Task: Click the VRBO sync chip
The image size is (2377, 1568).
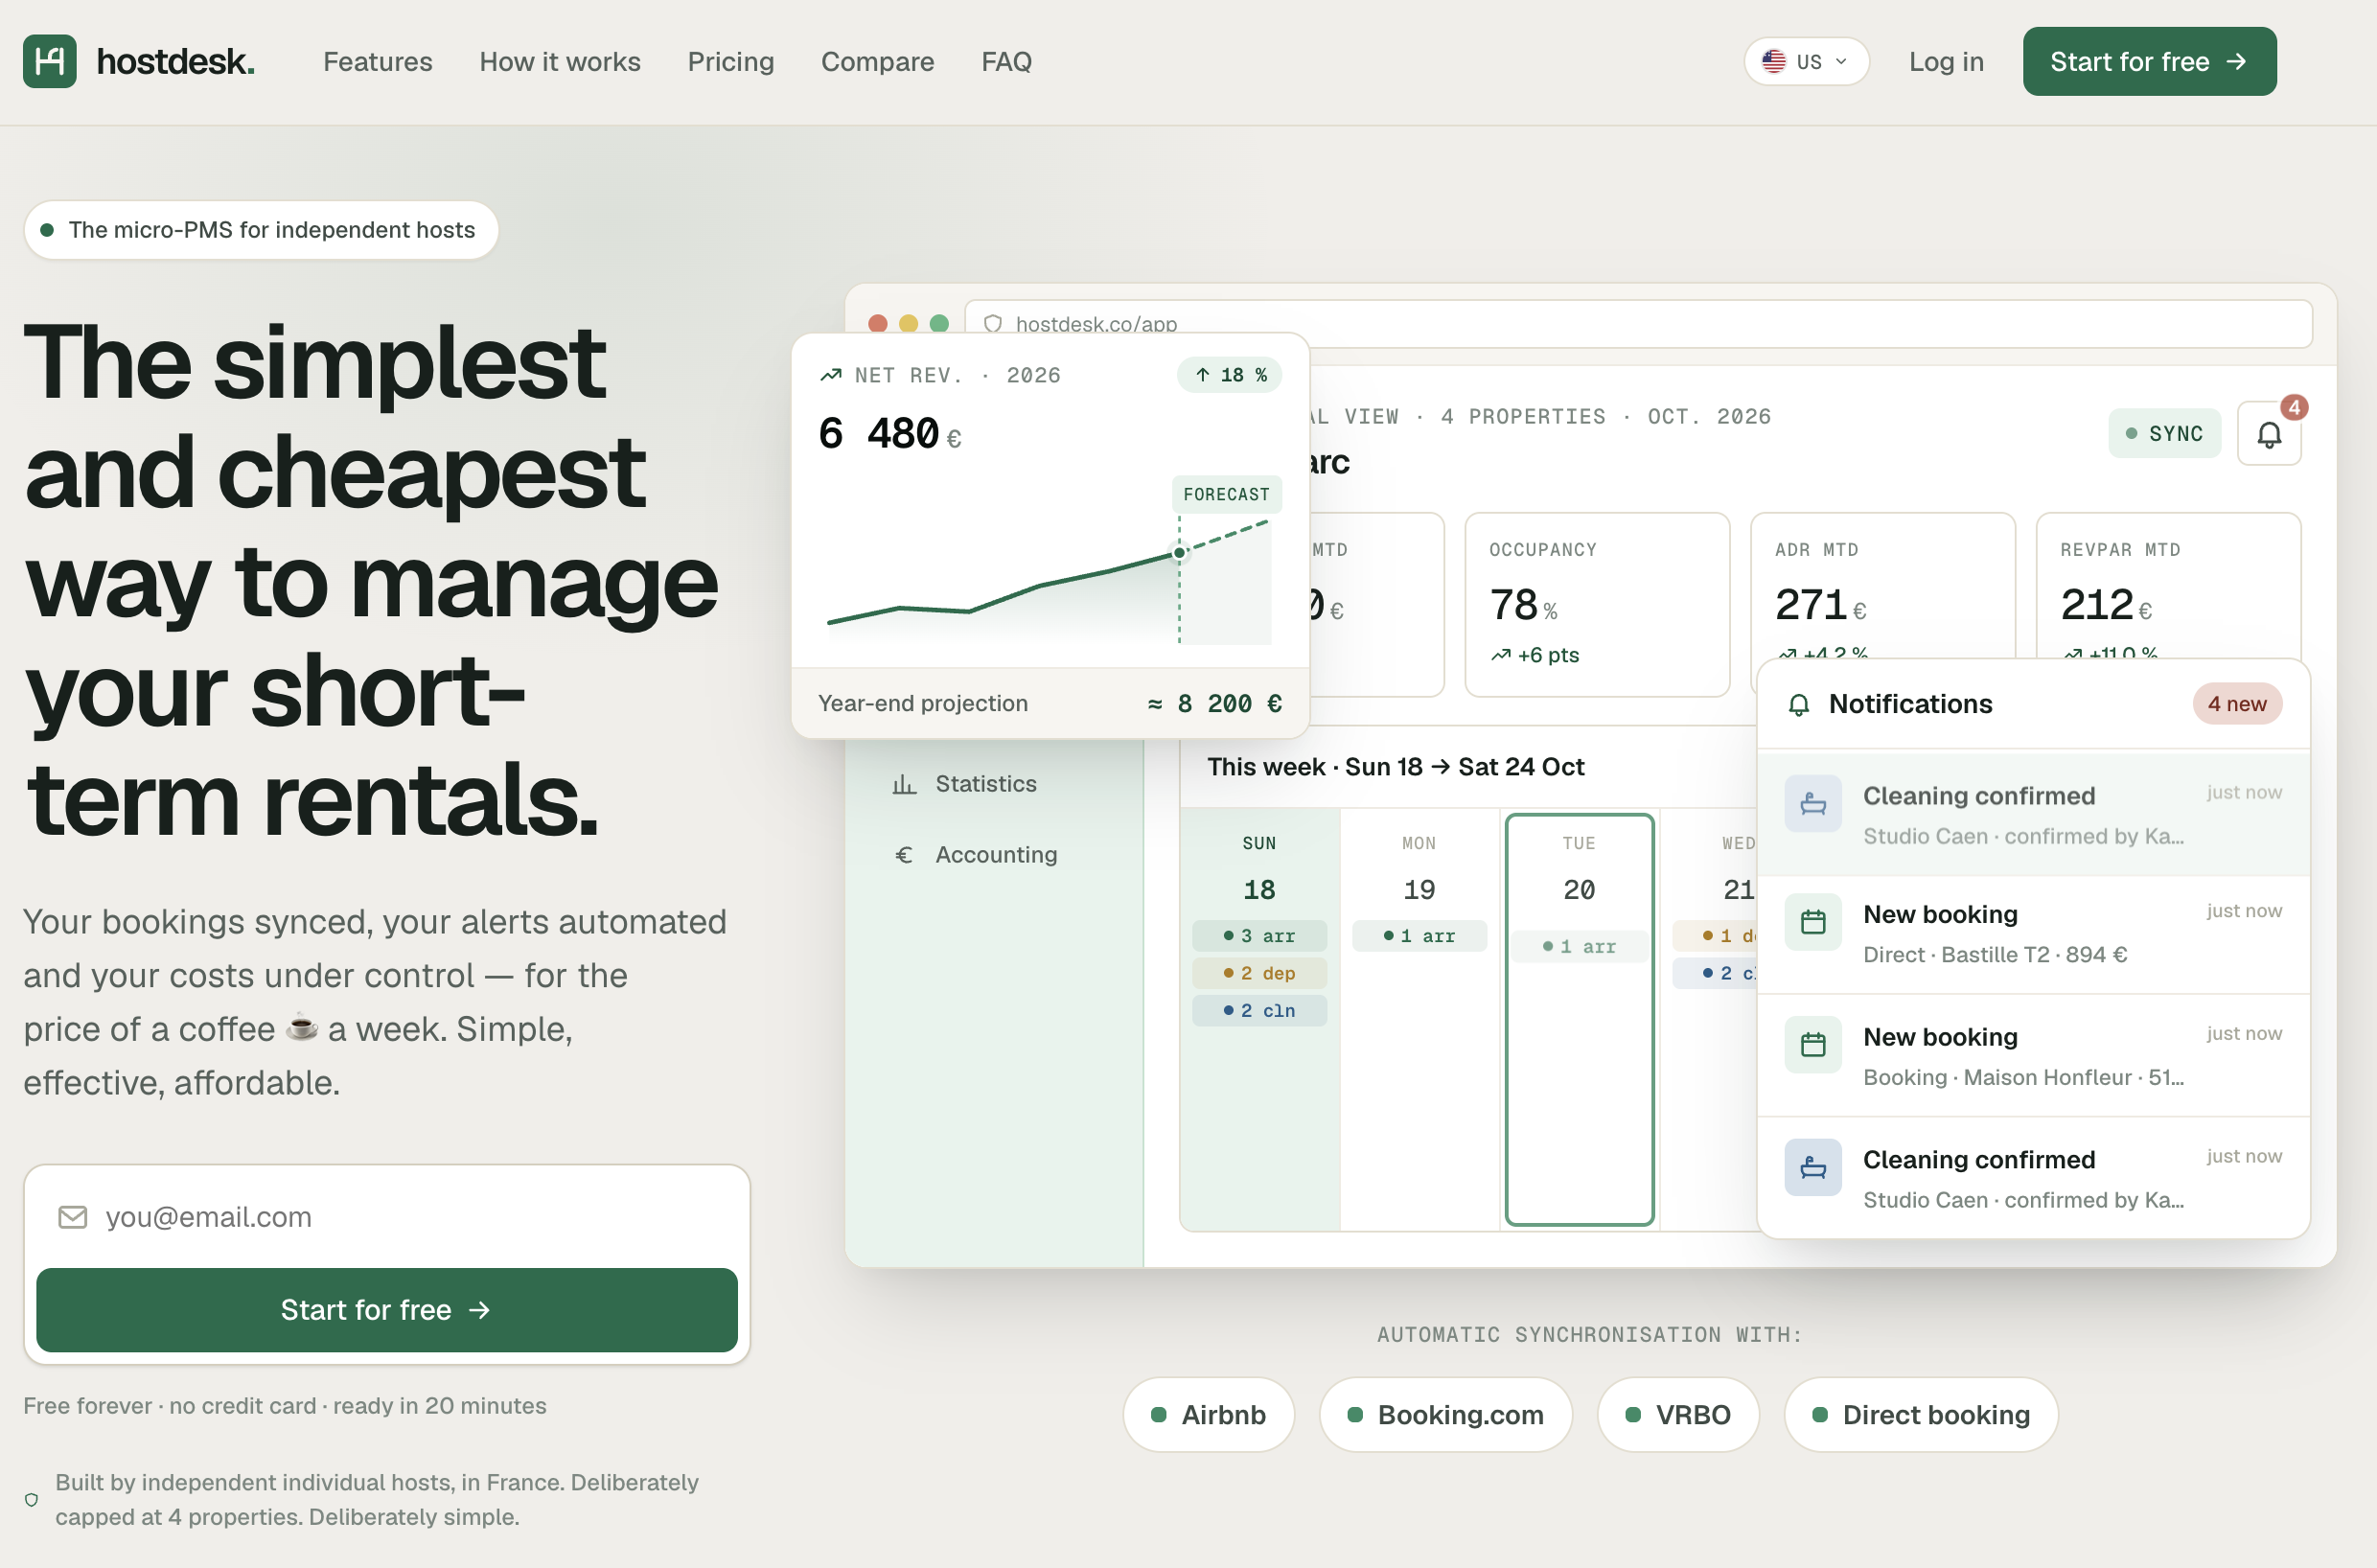Action: tap(1678, 1415)
